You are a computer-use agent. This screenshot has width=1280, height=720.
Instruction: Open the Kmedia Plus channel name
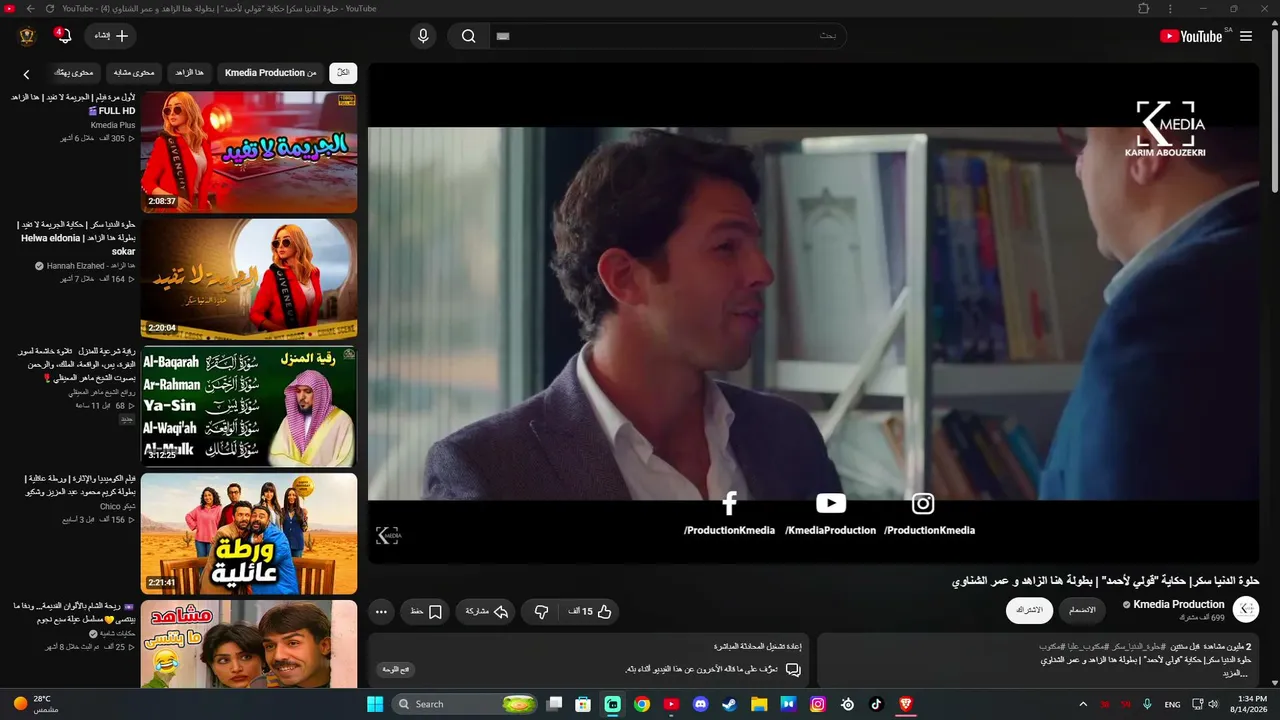point(113,125)
